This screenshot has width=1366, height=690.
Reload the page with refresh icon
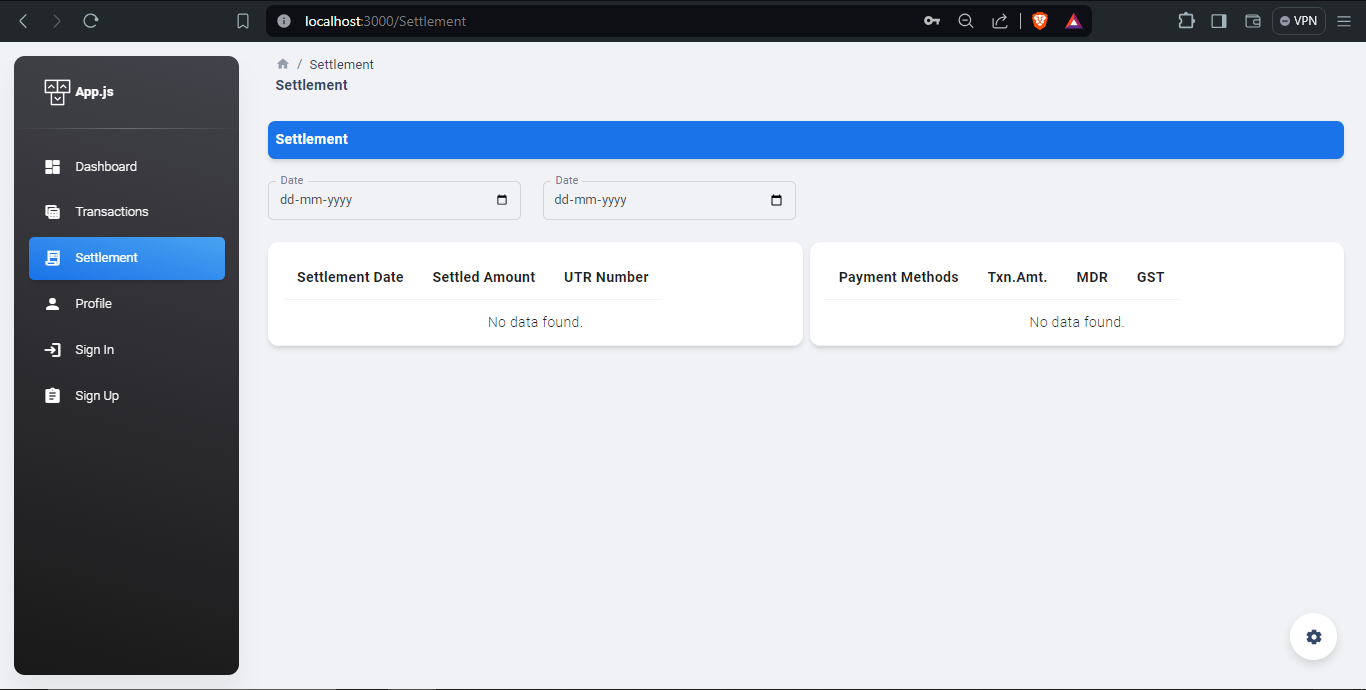(91, 21)
